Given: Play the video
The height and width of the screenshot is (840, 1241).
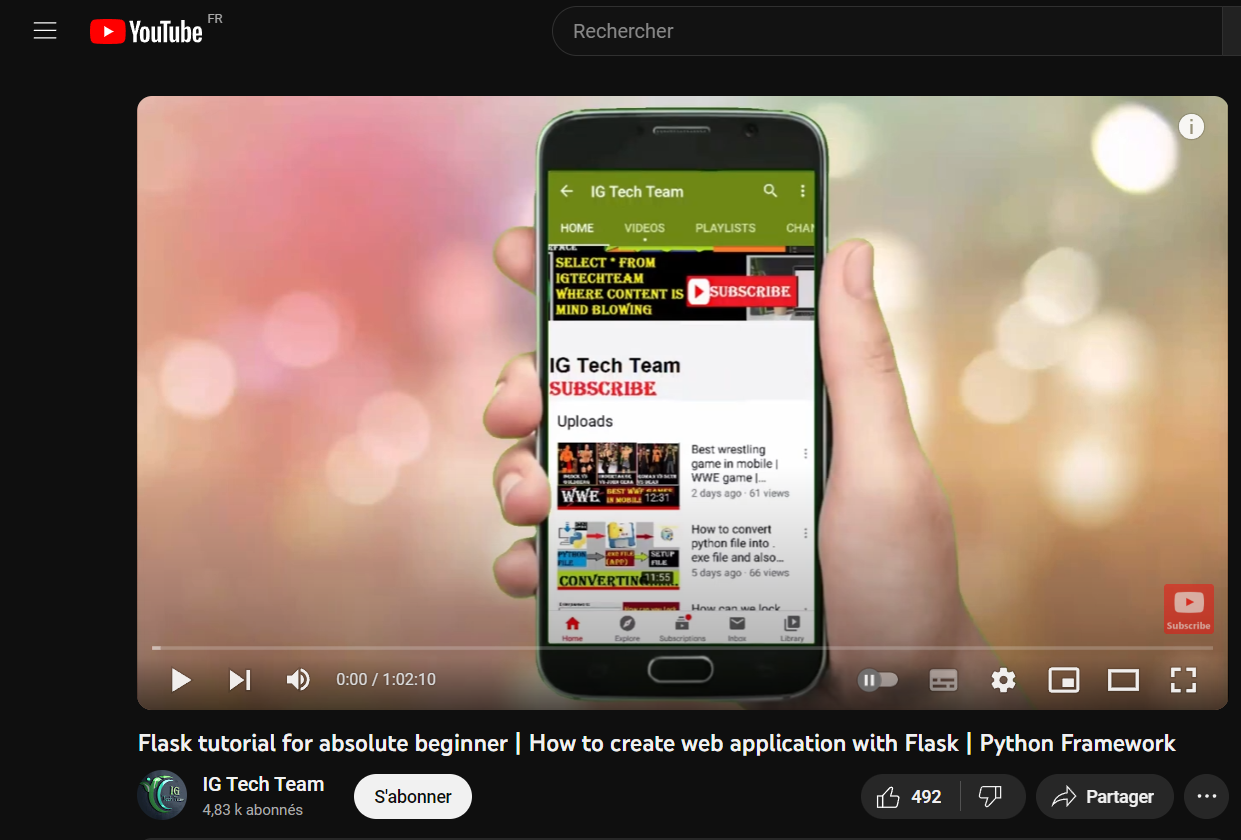Looking at the screenshot, I should (x=181, y=680).
